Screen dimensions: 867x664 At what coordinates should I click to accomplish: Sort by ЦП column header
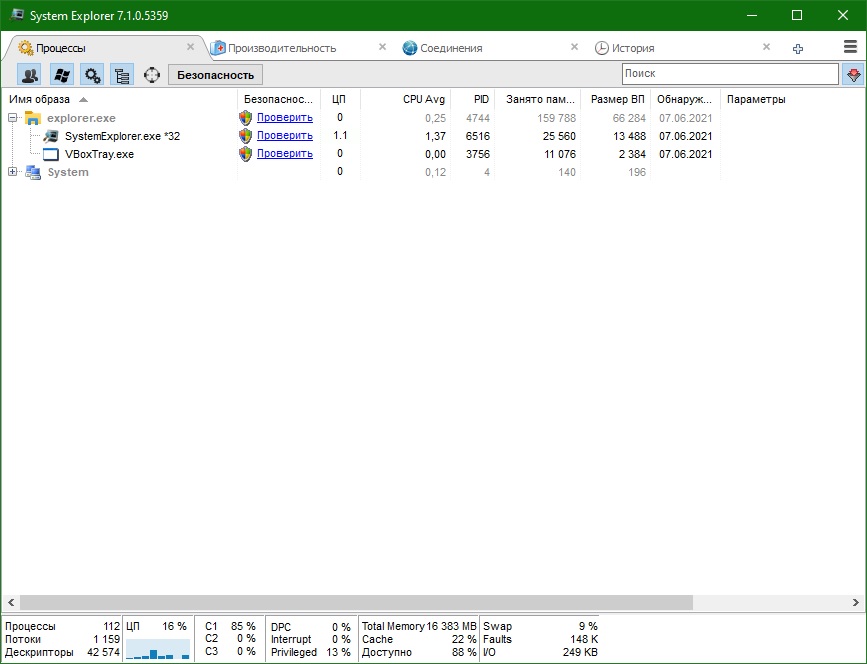coord(340,100)
